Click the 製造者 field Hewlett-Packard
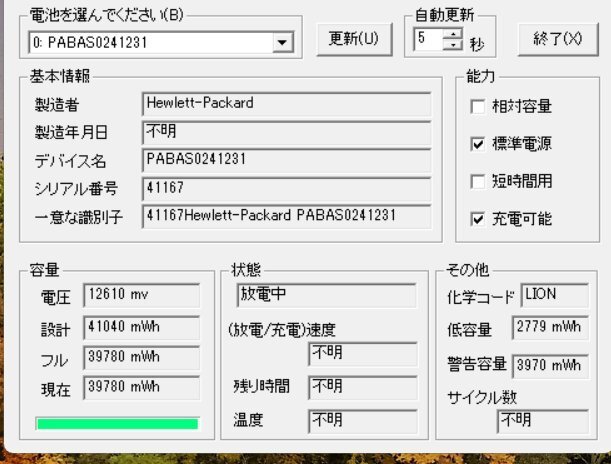 (287, 104)
